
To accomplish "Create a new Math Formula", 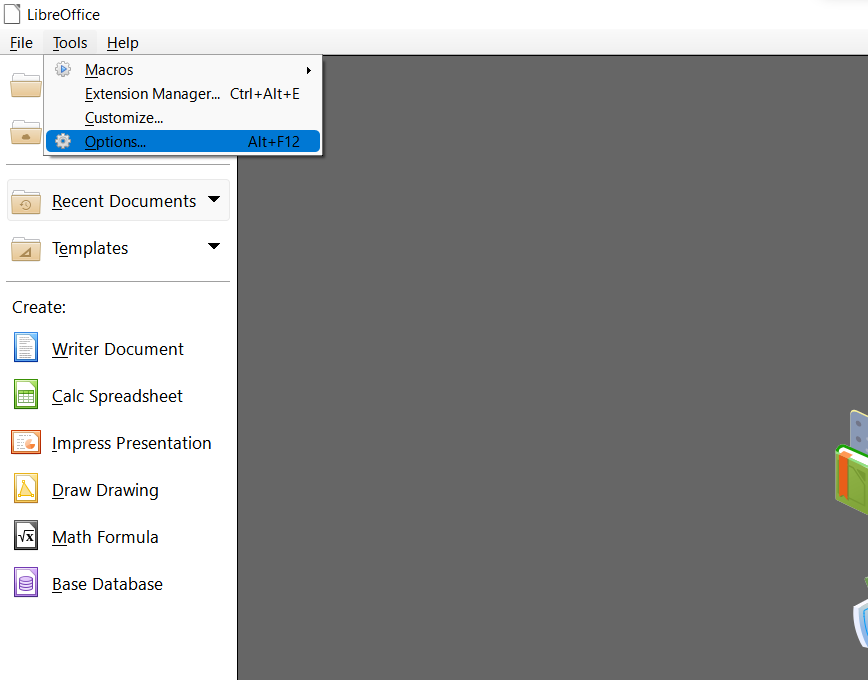I will point(105,537).
